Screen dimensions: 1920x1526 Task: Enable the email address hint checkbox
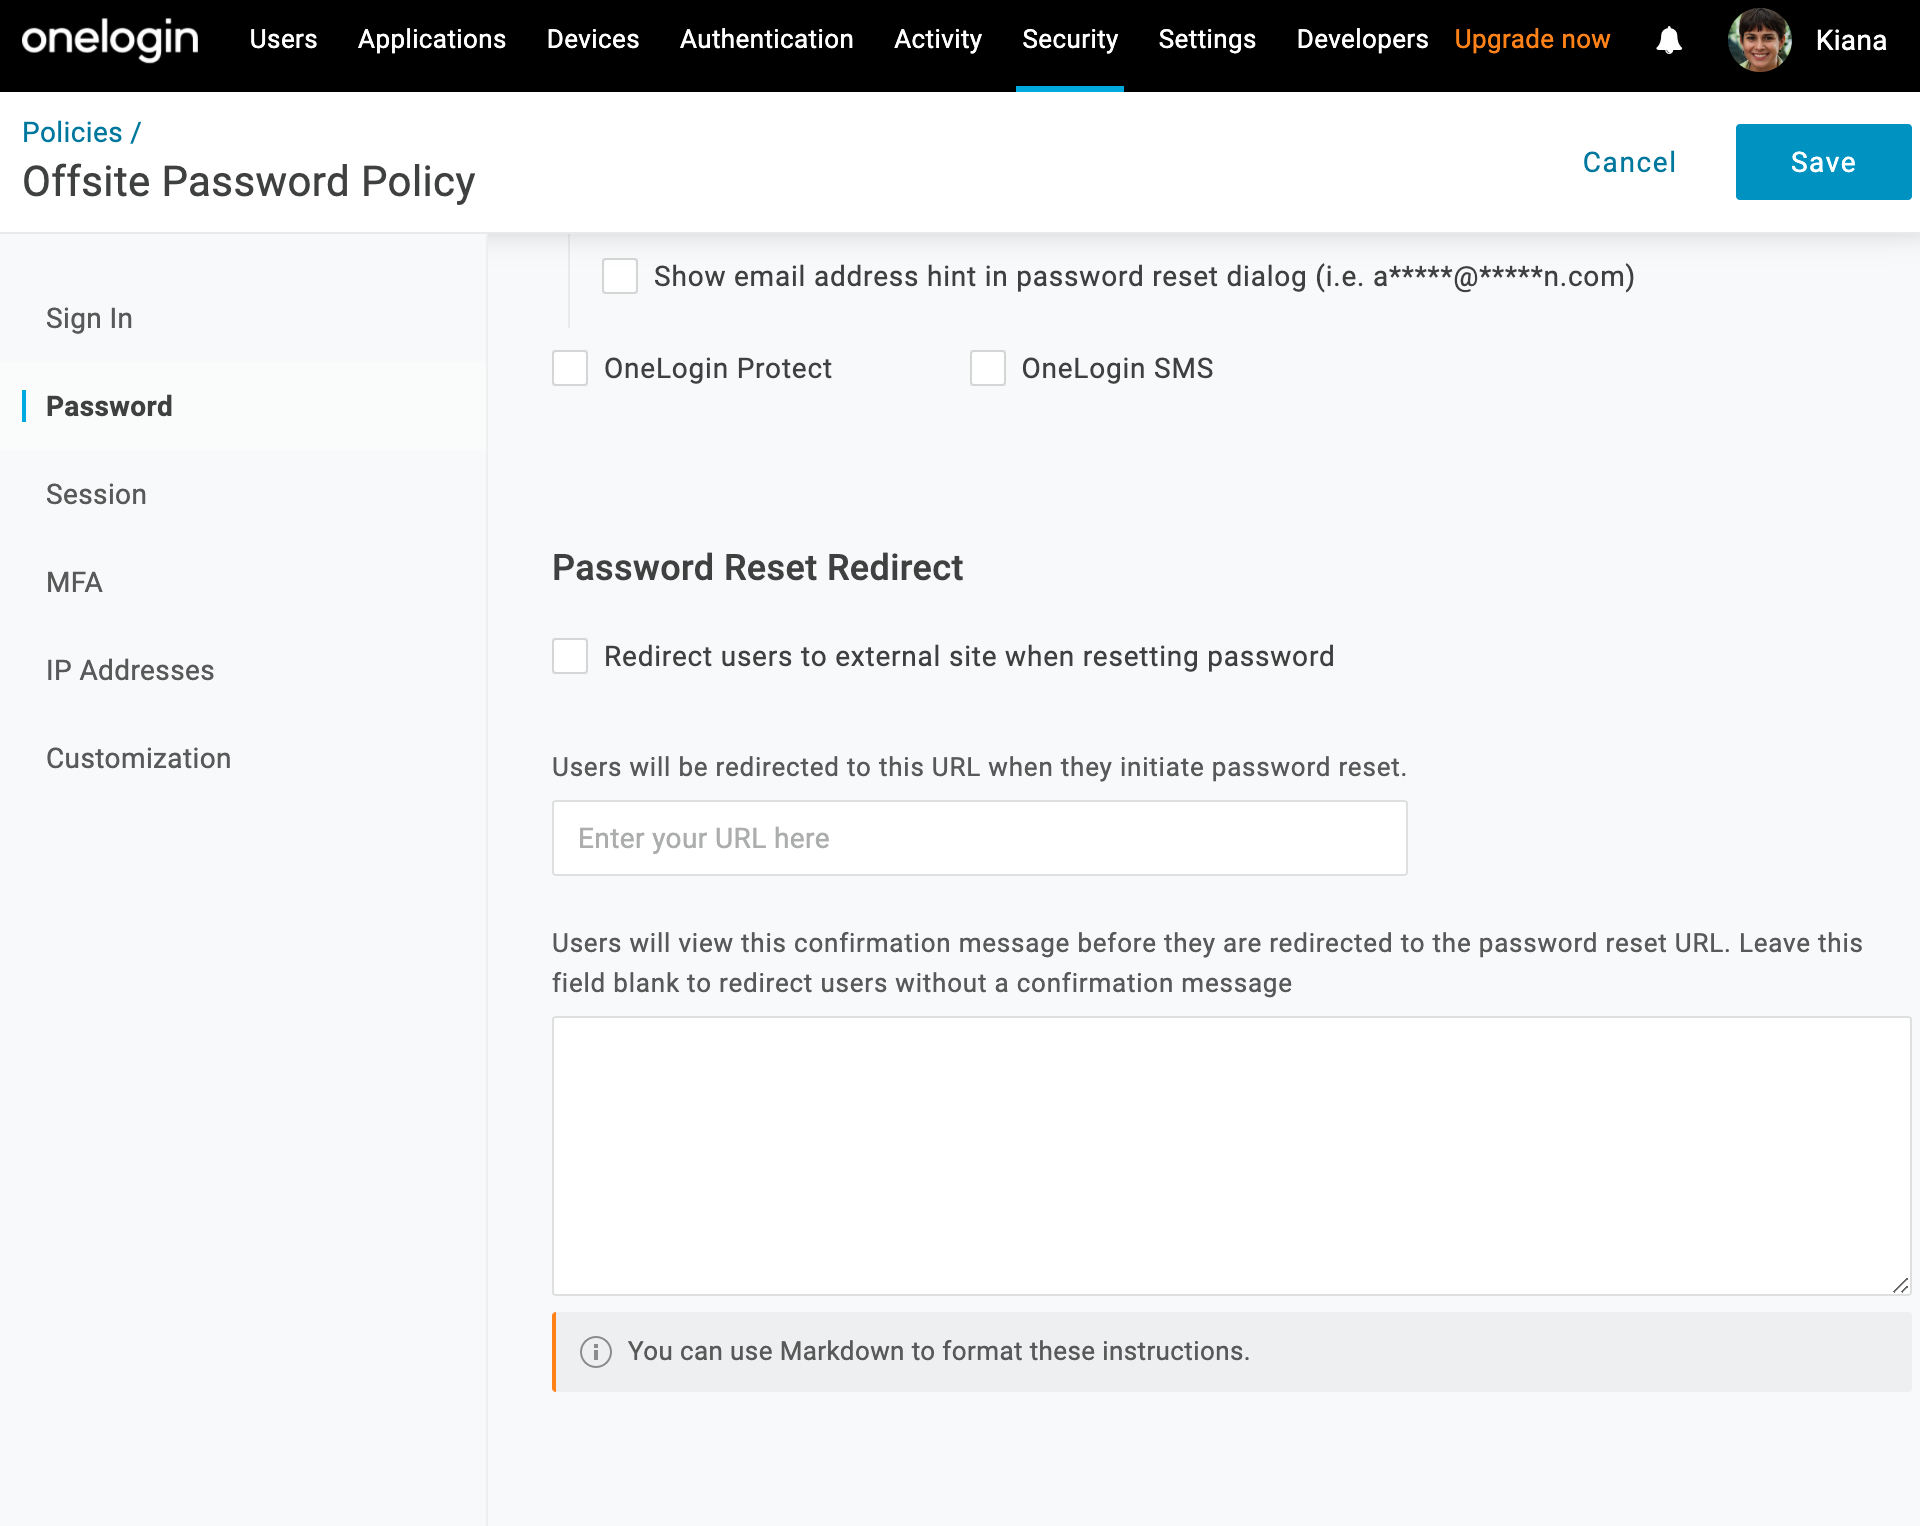point(619,276)
